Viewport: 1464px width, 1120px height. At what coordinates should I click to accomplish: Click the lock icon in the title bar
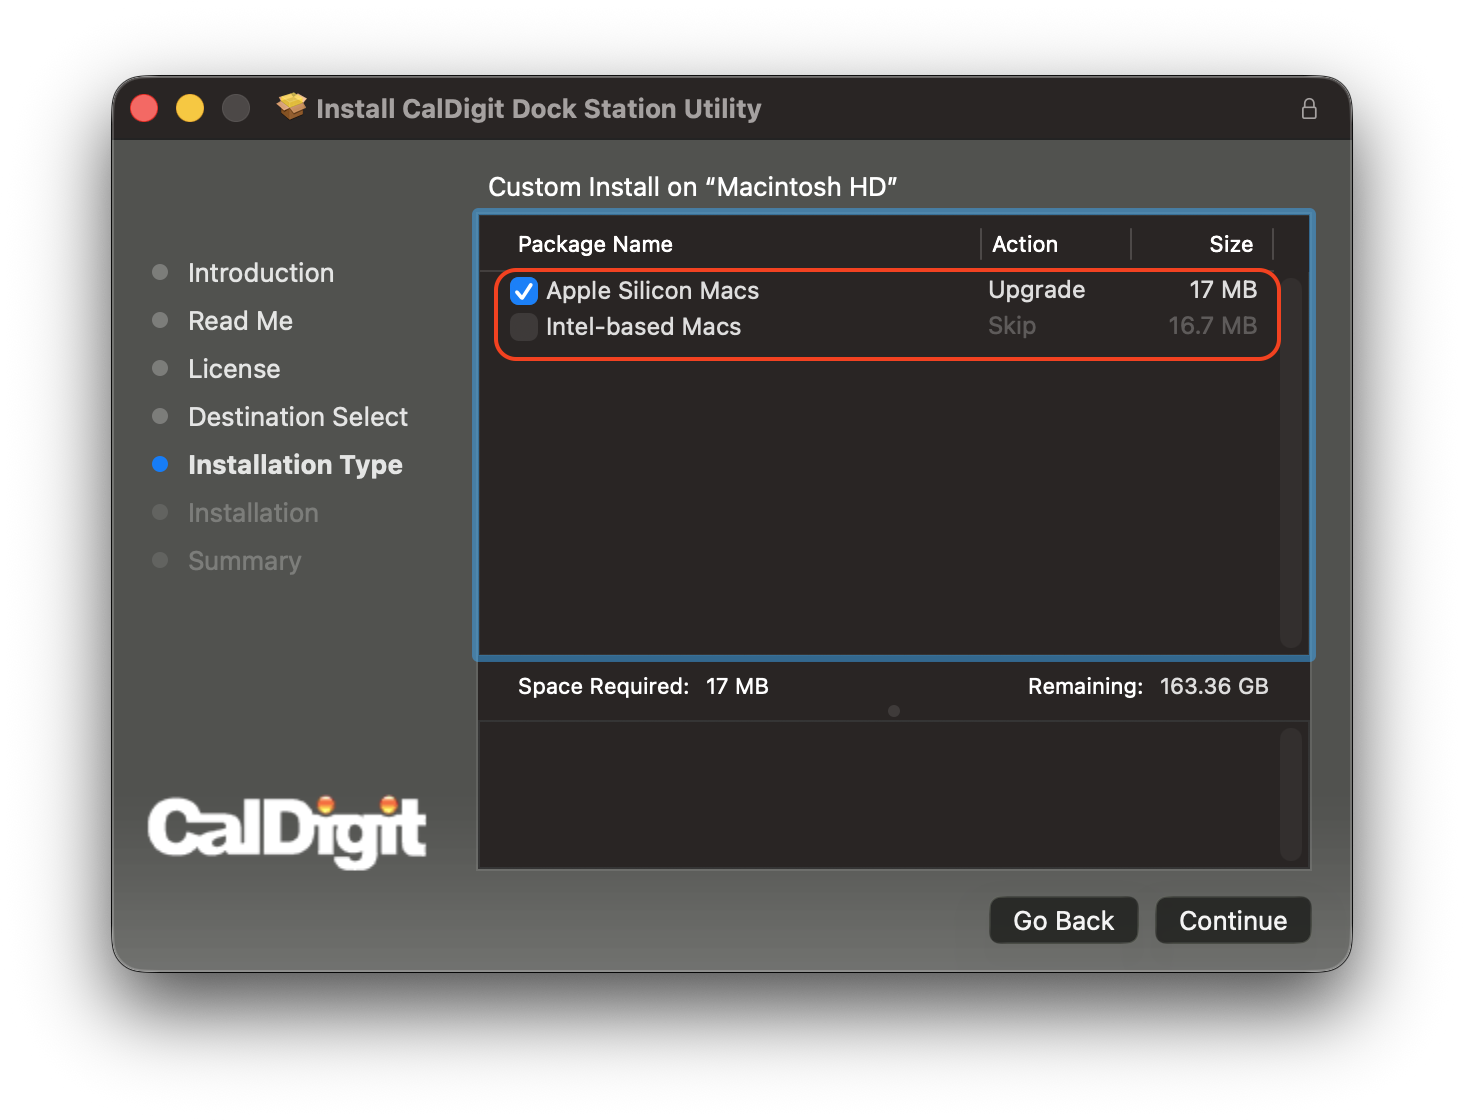[1309, 109]
